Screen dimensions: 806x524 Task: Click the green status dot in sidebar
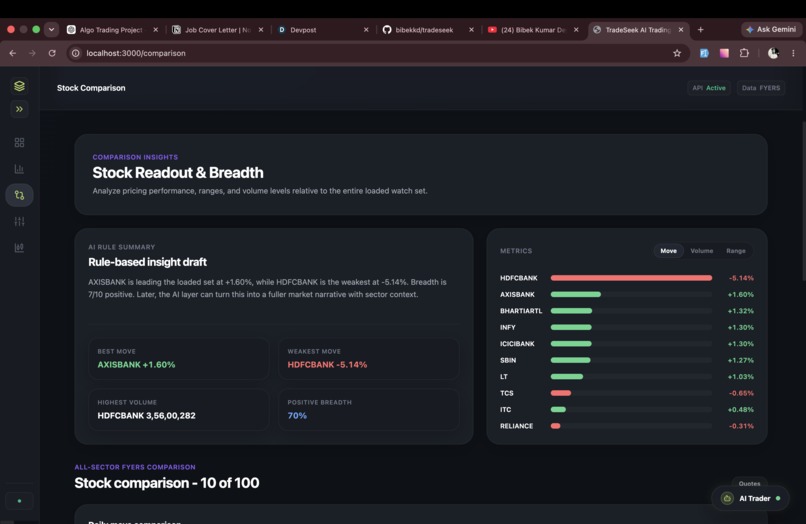pyautogui.click(x=20, y=501)
